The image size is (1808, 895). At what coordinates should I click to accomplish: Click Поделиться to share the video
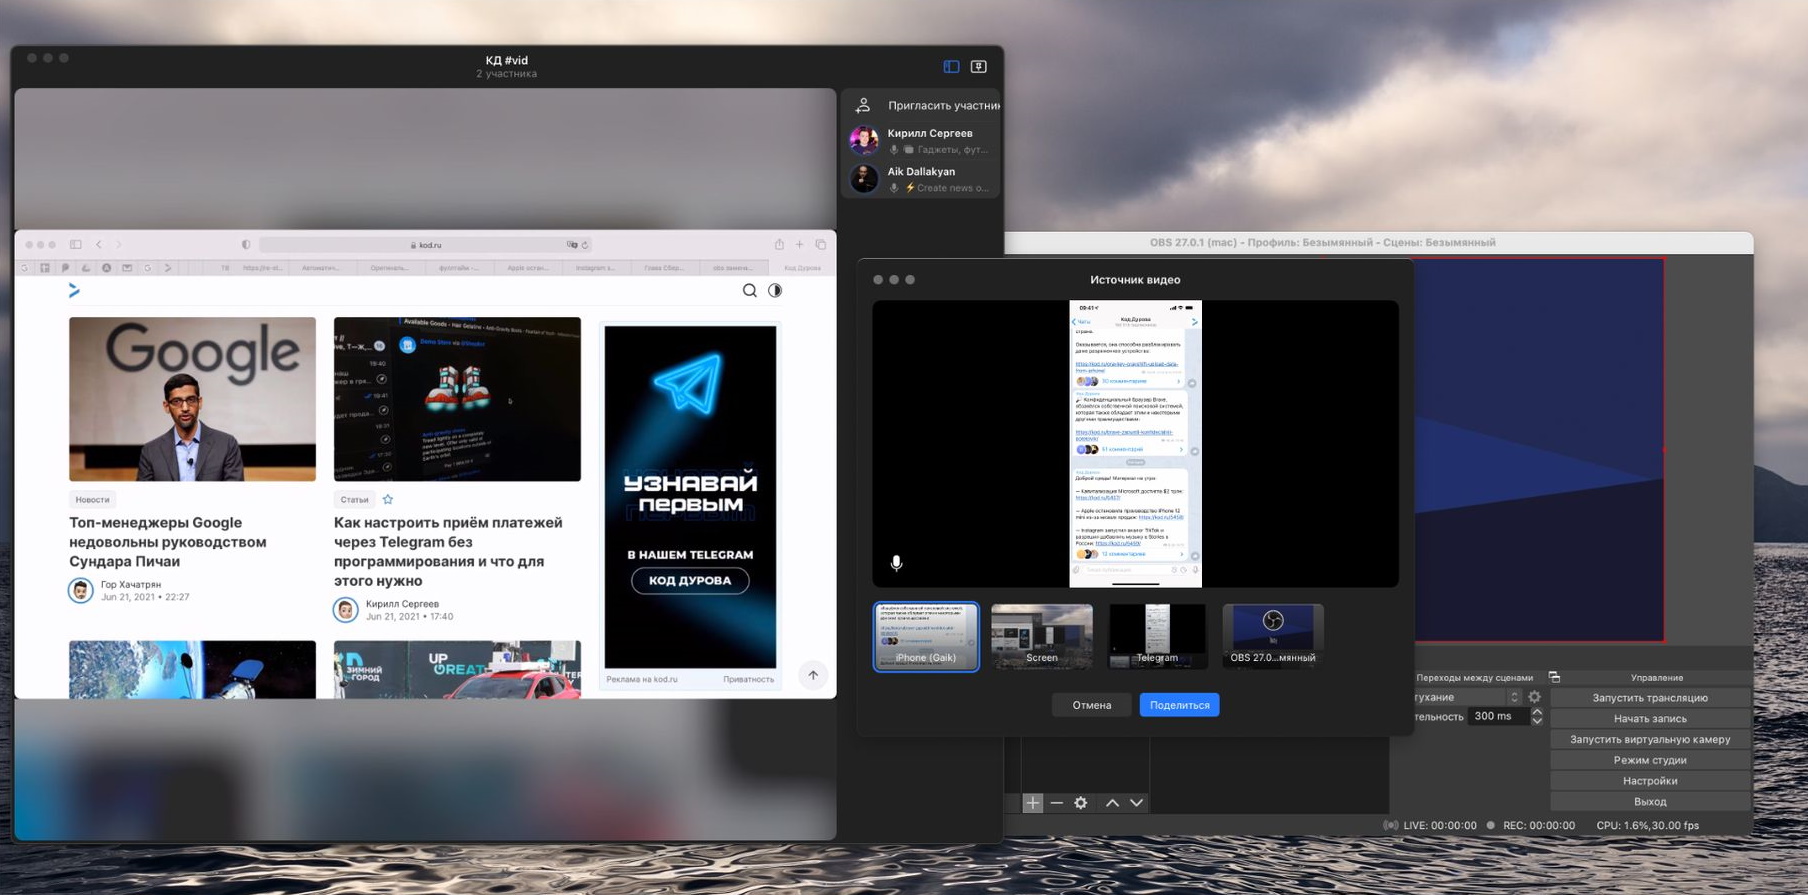[1179, 705]
